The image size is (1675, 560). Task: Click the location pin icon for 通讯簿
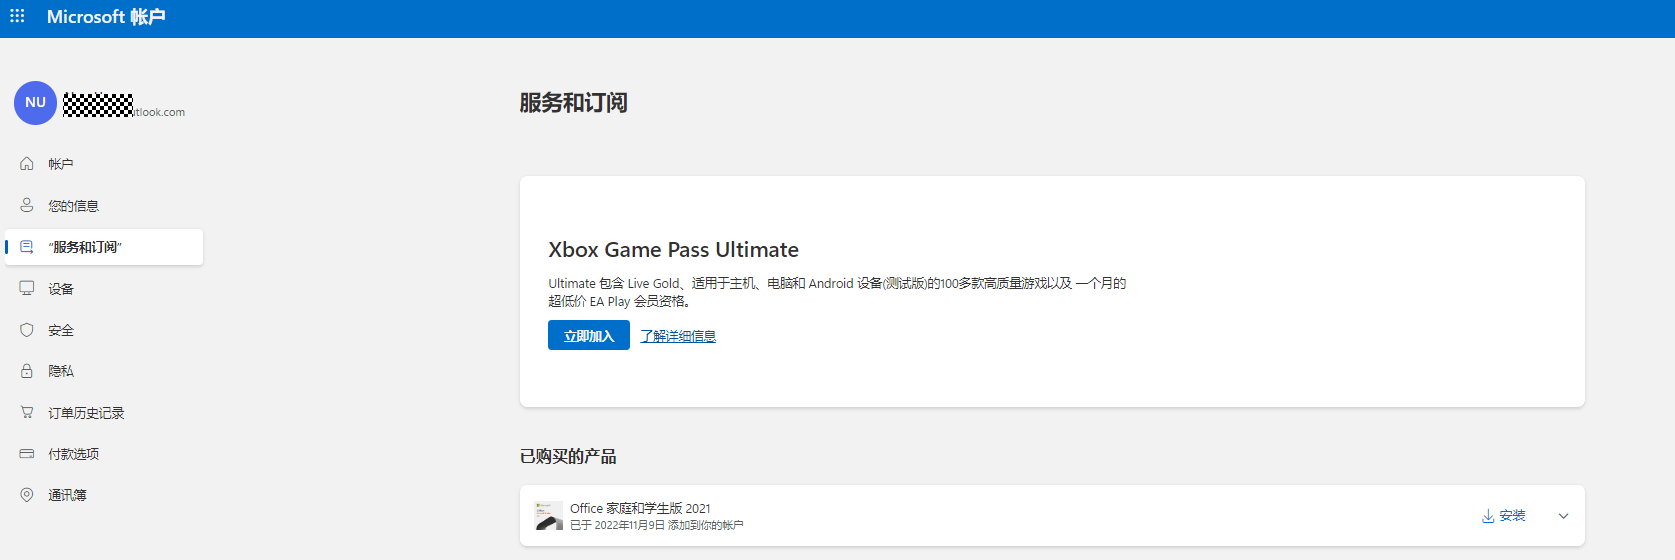27,495
